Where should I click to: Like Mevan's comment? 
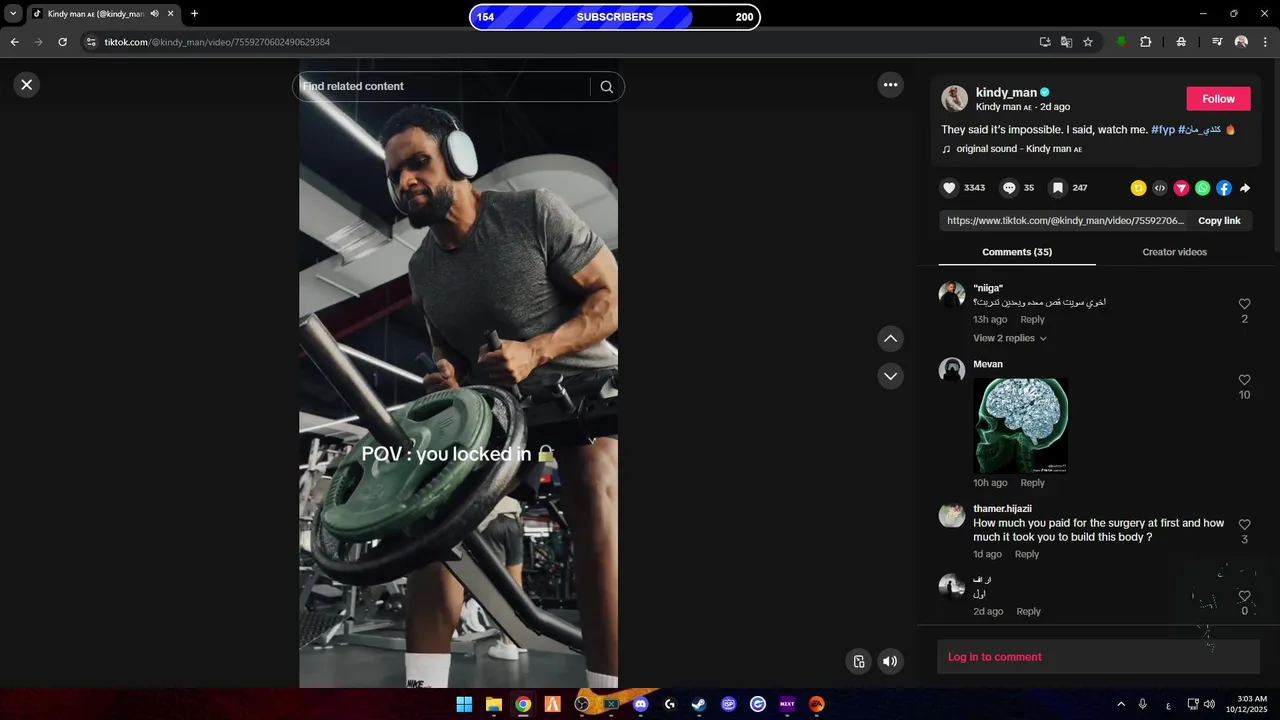tap(1244, 380)
